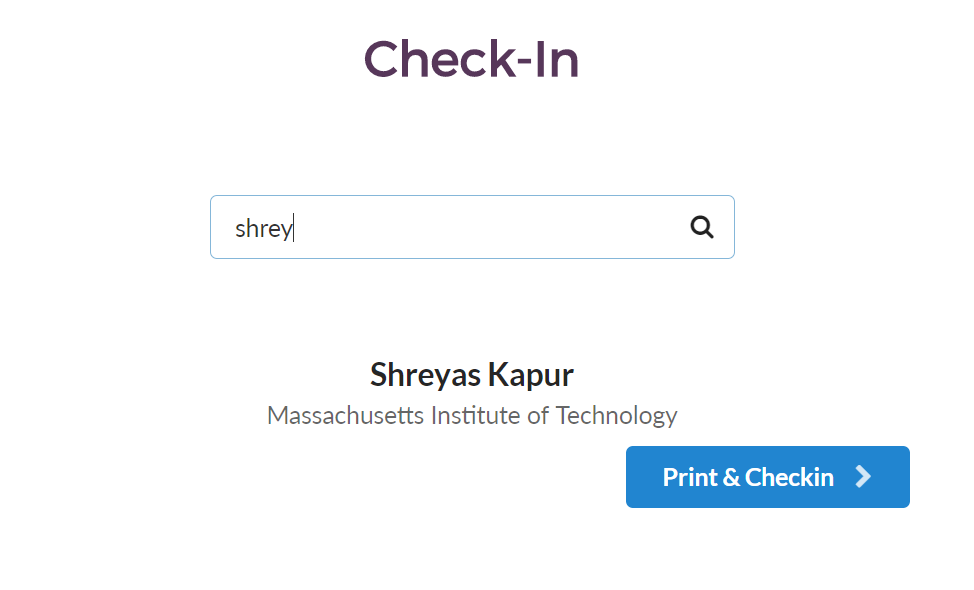Screen dimensions: 974x590
Task: Focus the search field containing 'shrey'
Action: click(472, 227)
